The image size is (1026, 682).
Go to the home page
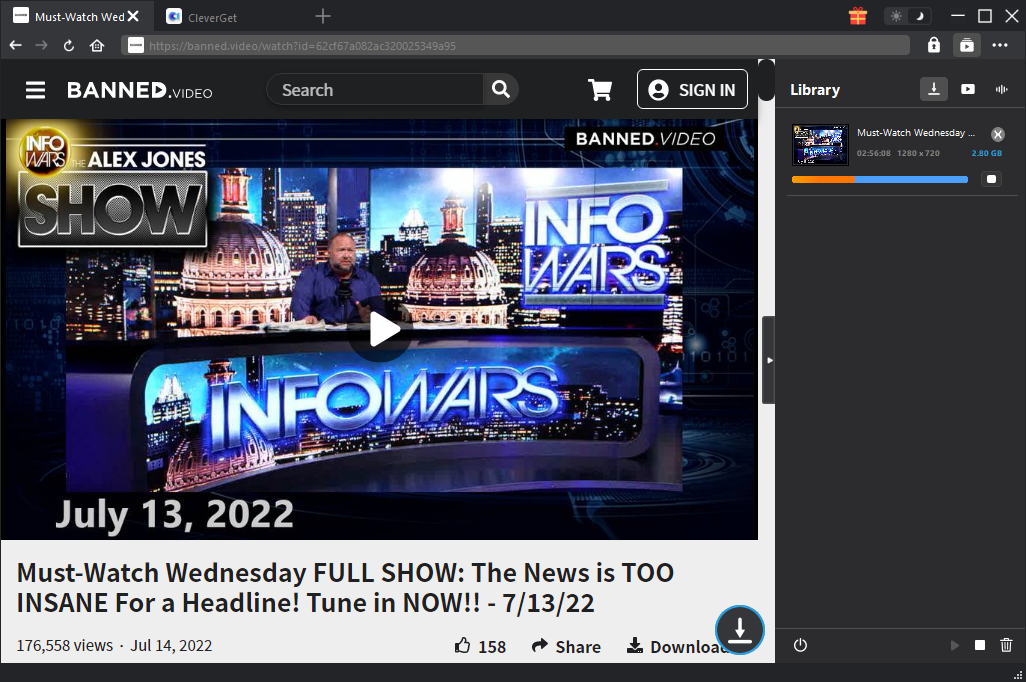point(97,45)
